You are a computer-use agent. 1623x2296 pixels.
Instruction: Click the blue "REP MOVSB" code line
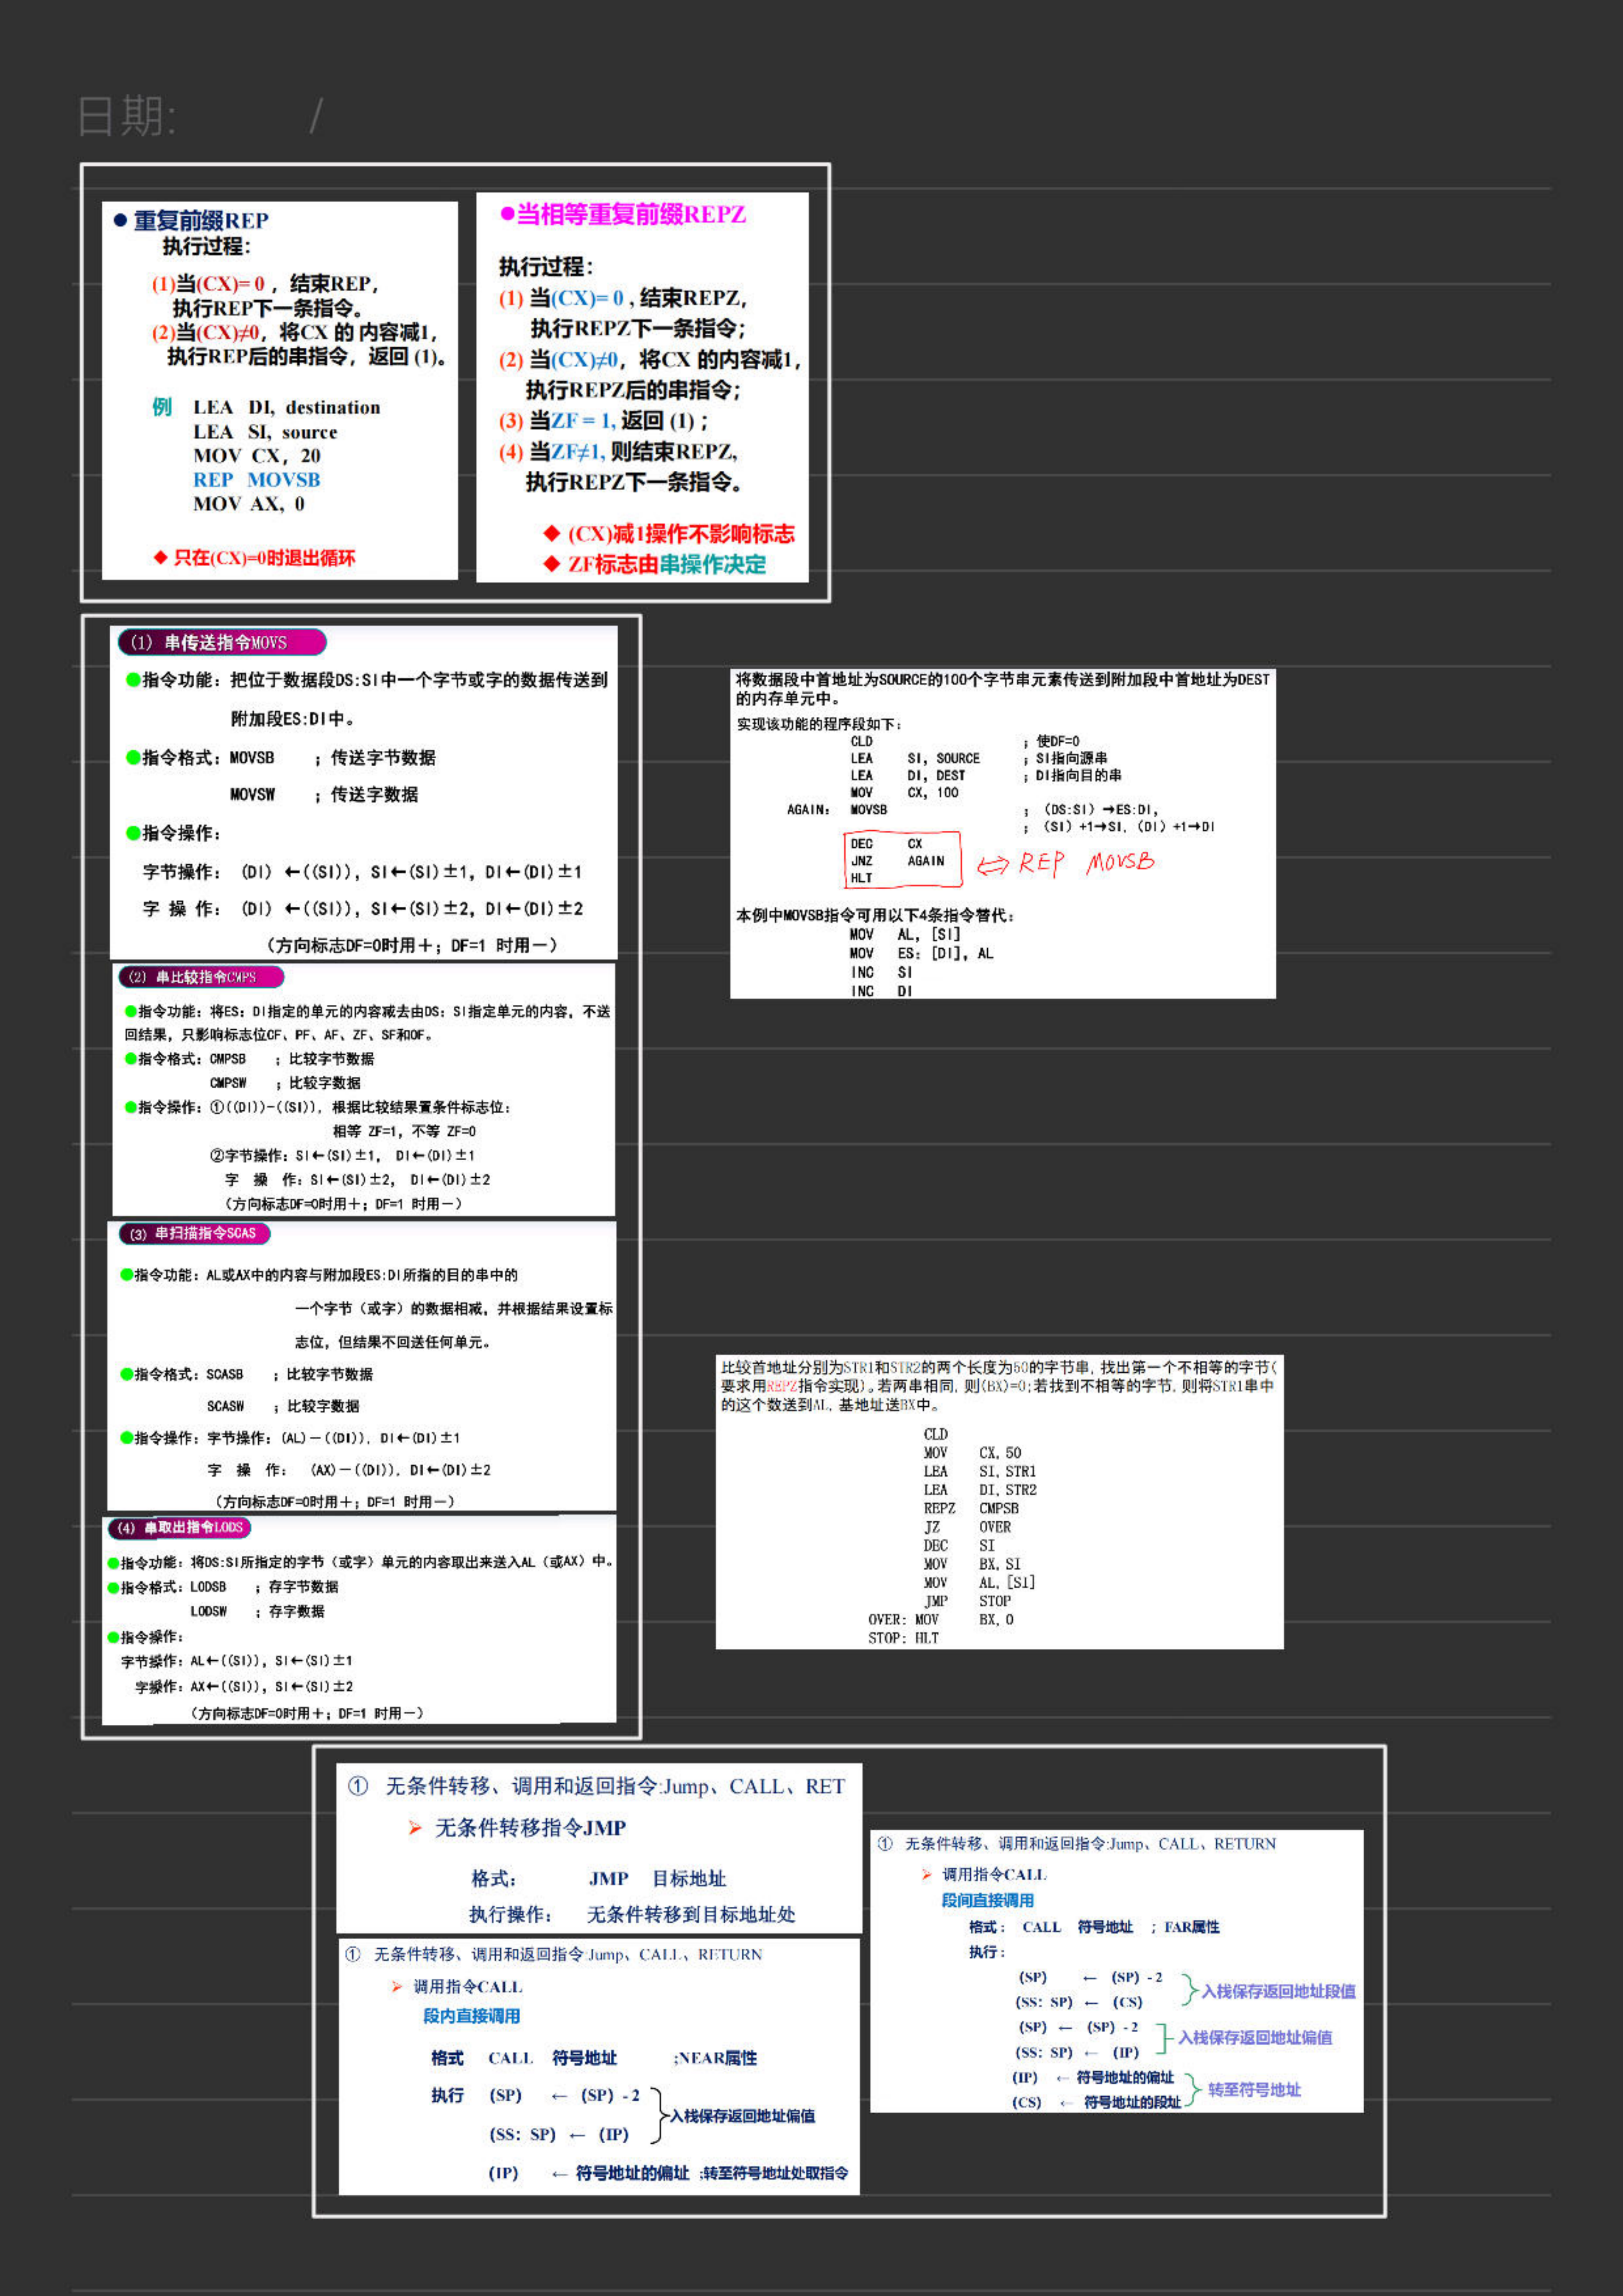pos(256,480)
